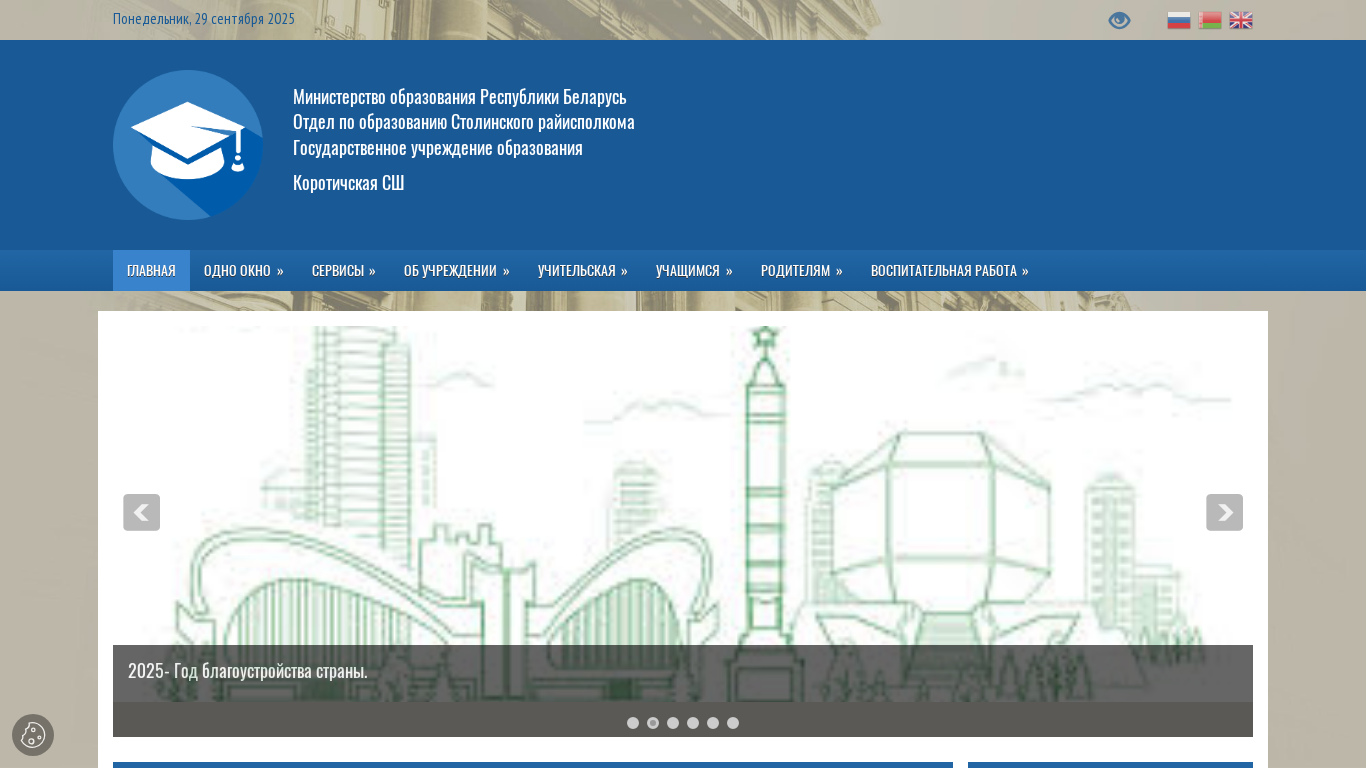Click Государственное учреждение образования text
This screenshot has width=1366, height=768.
click(x=438, y=148)
